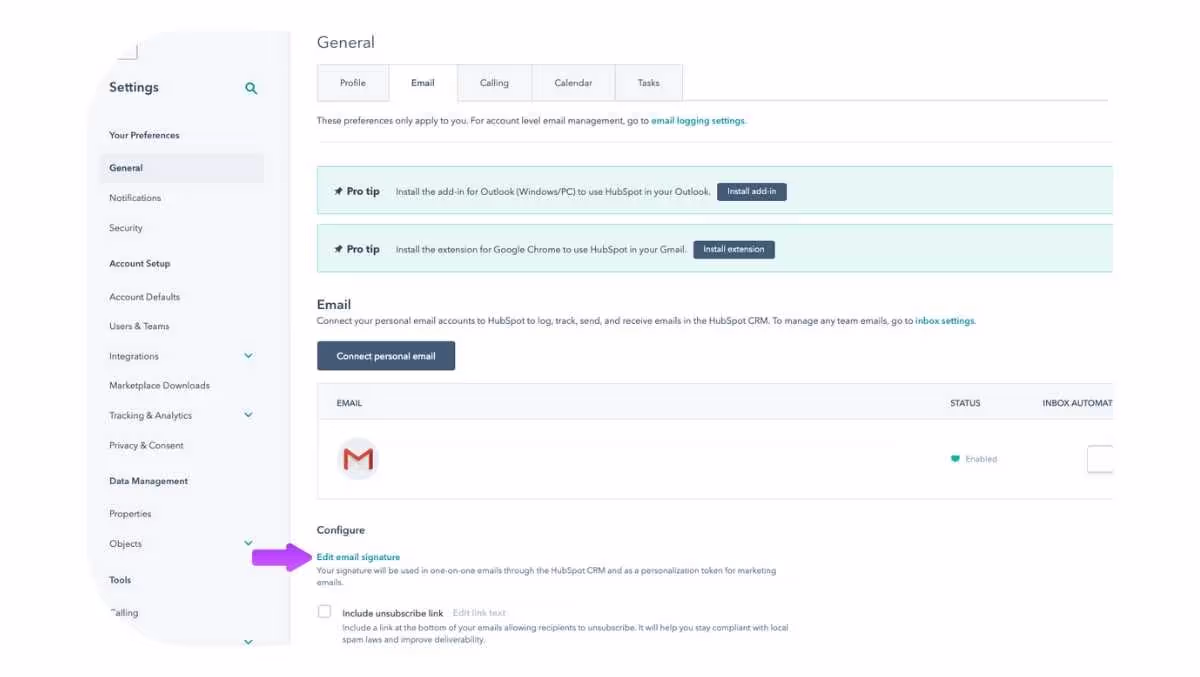Switch to the Profile tab
The image size is (1200, 677).
(353, 83)
